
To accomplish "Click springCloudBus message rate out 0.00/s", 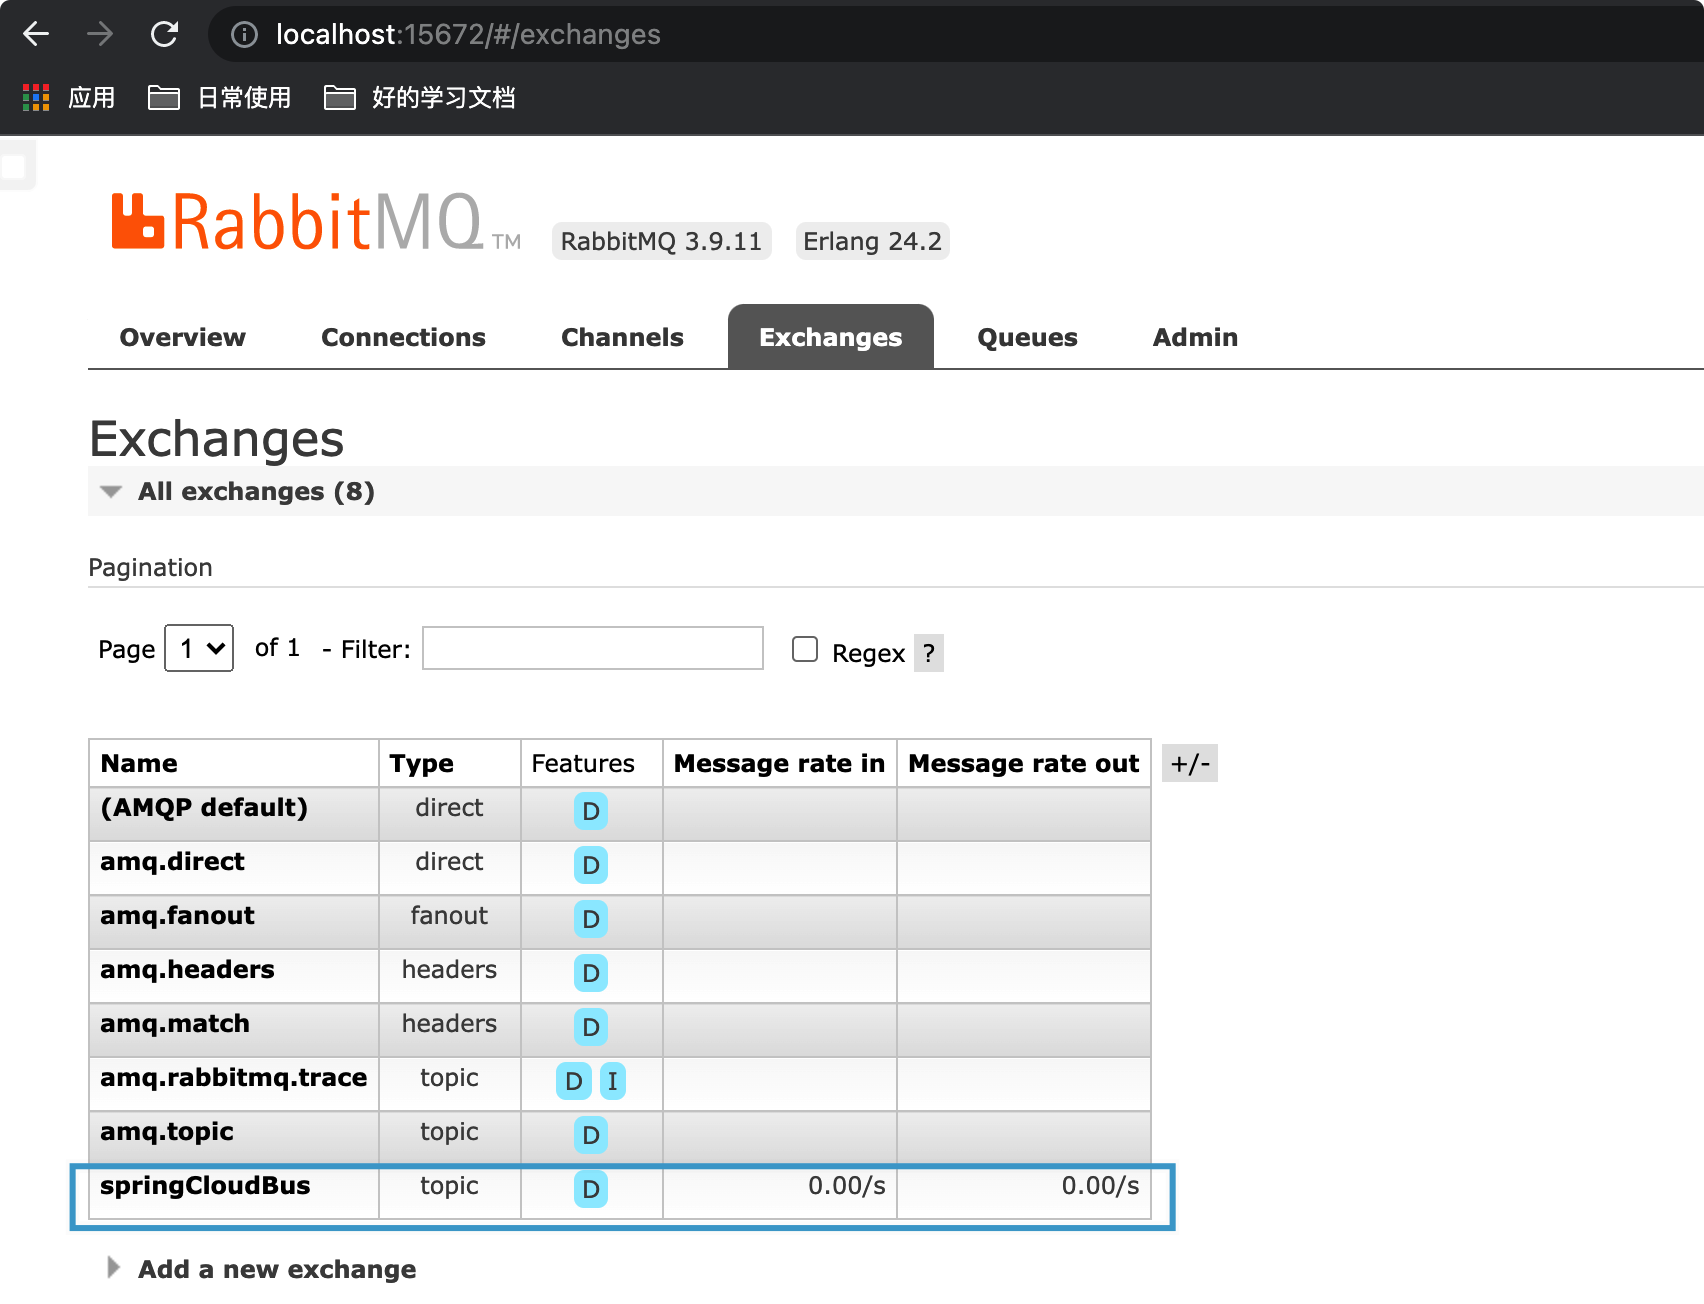I will (1100, 1186).
